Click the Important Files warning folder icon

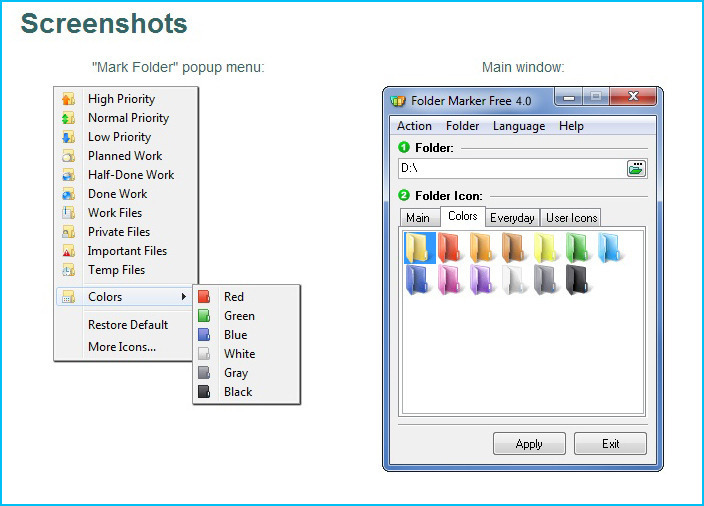tap(68, 251)
